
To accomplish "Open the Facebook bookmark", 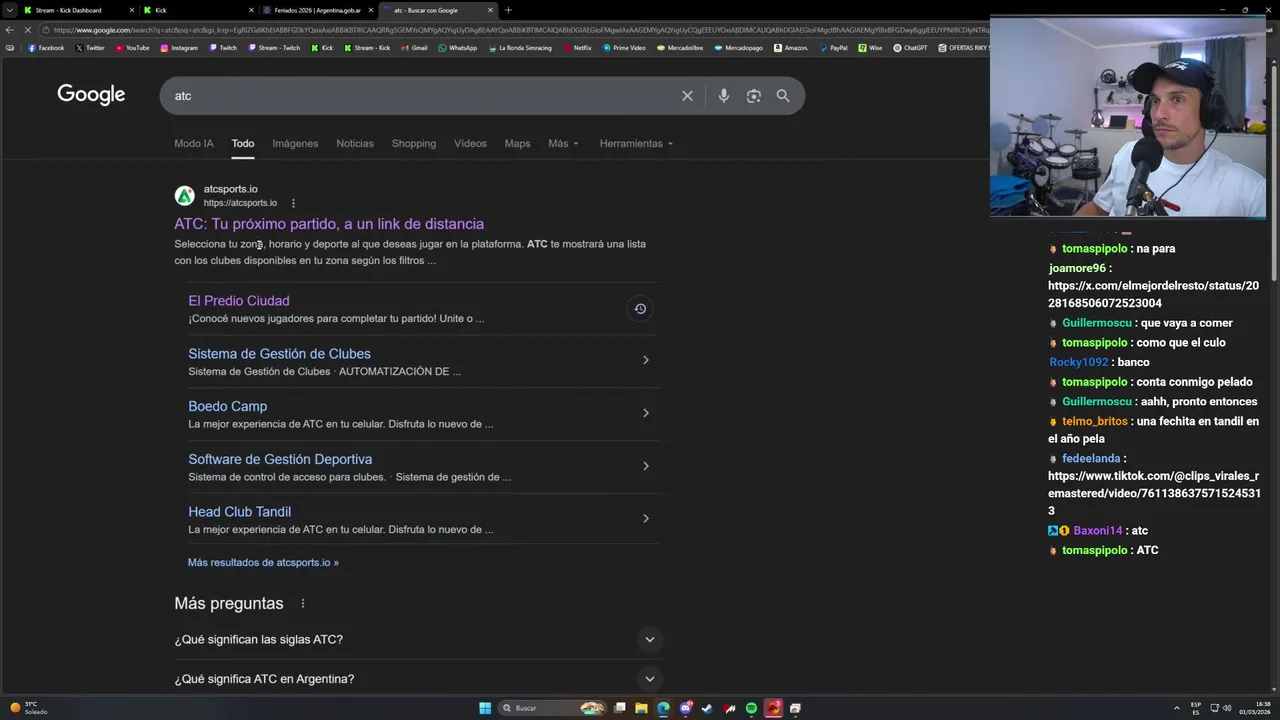I will (46, 48).
